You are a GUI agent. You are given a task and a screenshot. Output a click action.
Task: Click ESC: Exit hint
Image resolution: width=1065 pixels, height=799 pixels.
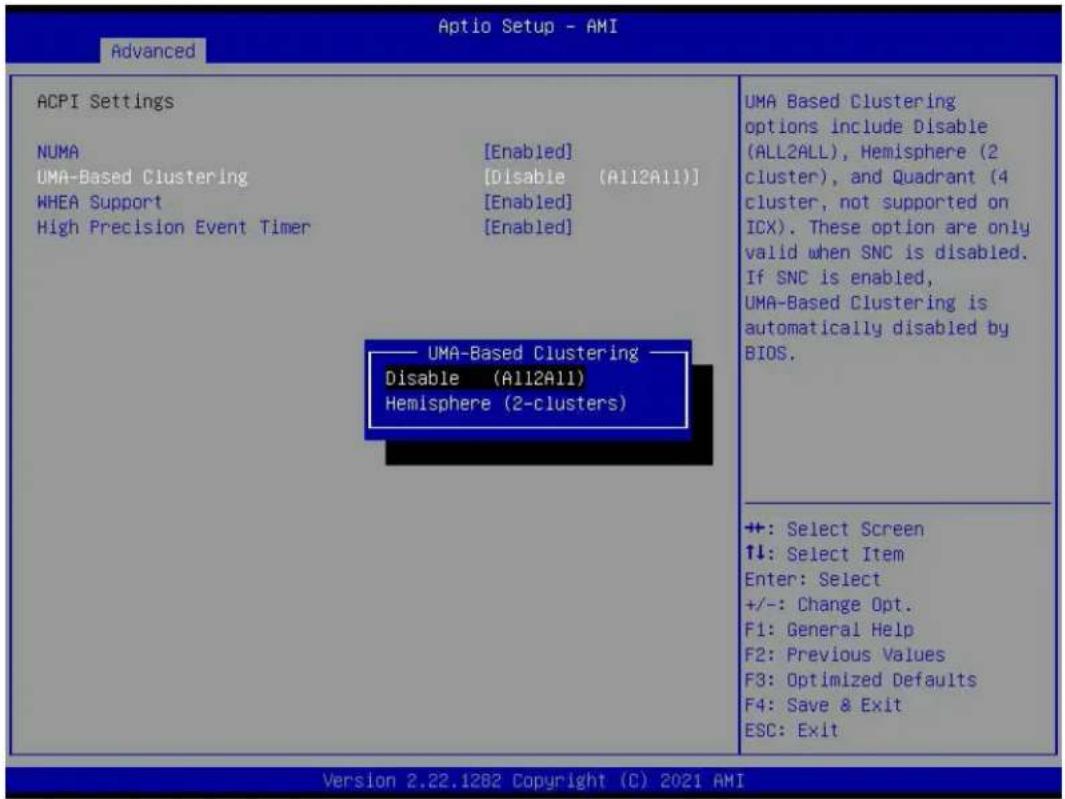[x=792, y=730]
